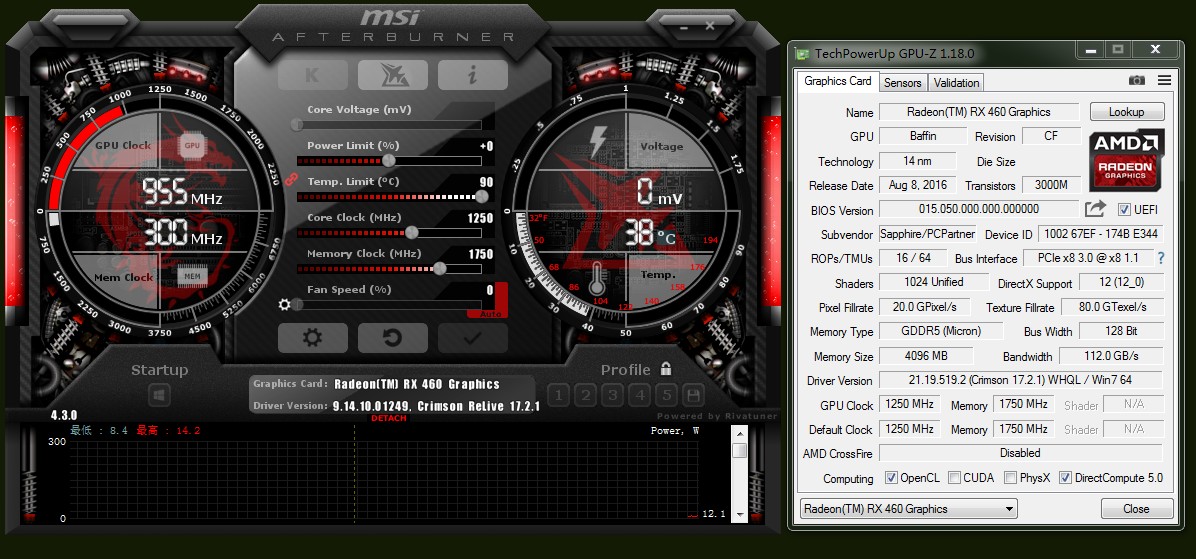Click the MSI dragon logo button

[393, 75]
